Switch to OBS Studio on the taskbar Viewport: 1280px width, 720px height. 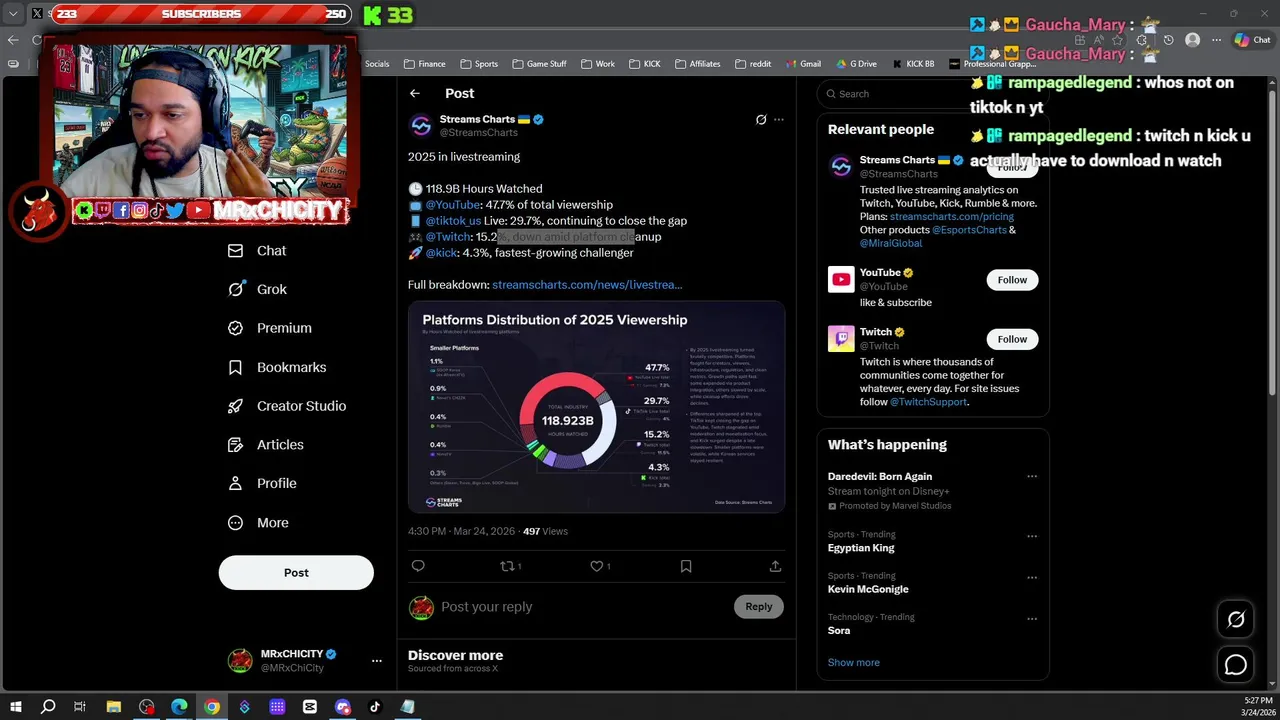[147, 707]
